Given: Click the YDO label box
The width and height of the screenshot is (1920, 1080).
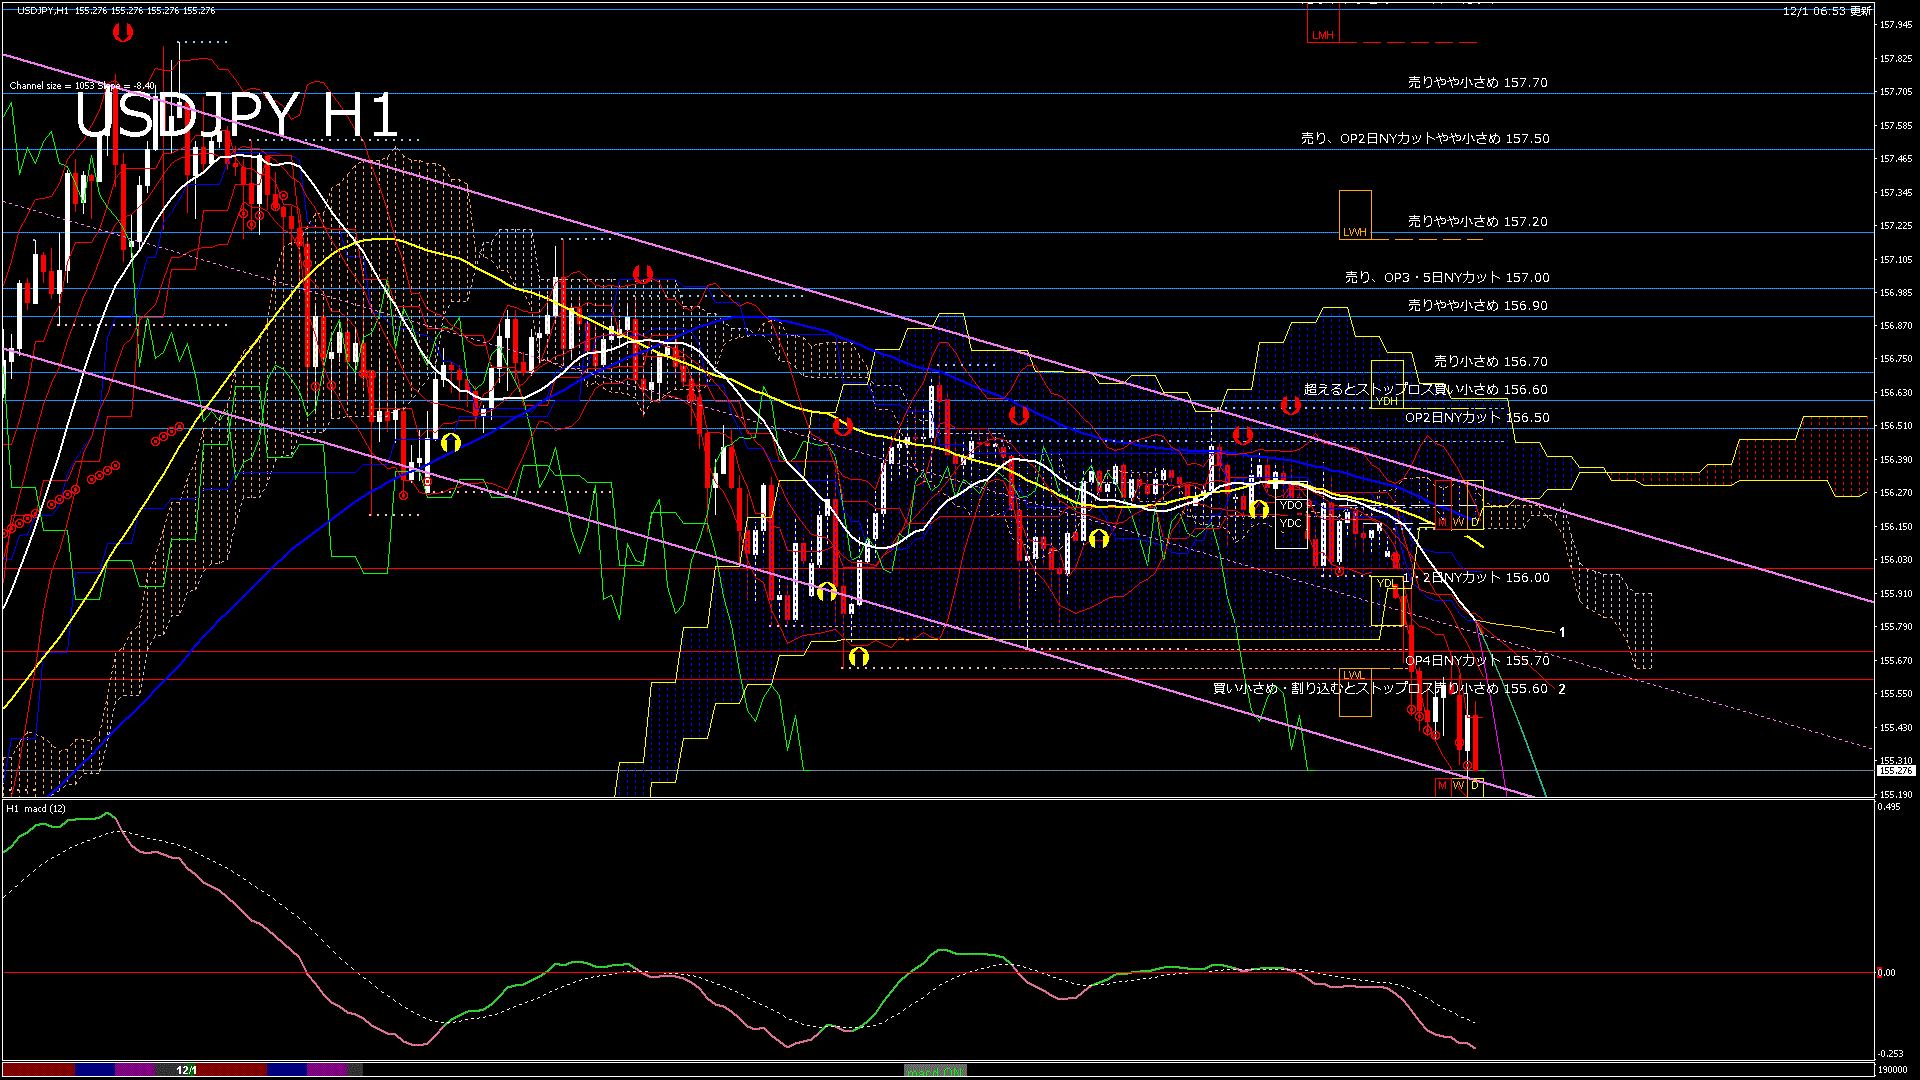Looking at the screenshot, I should click(x=1291, y=505).
